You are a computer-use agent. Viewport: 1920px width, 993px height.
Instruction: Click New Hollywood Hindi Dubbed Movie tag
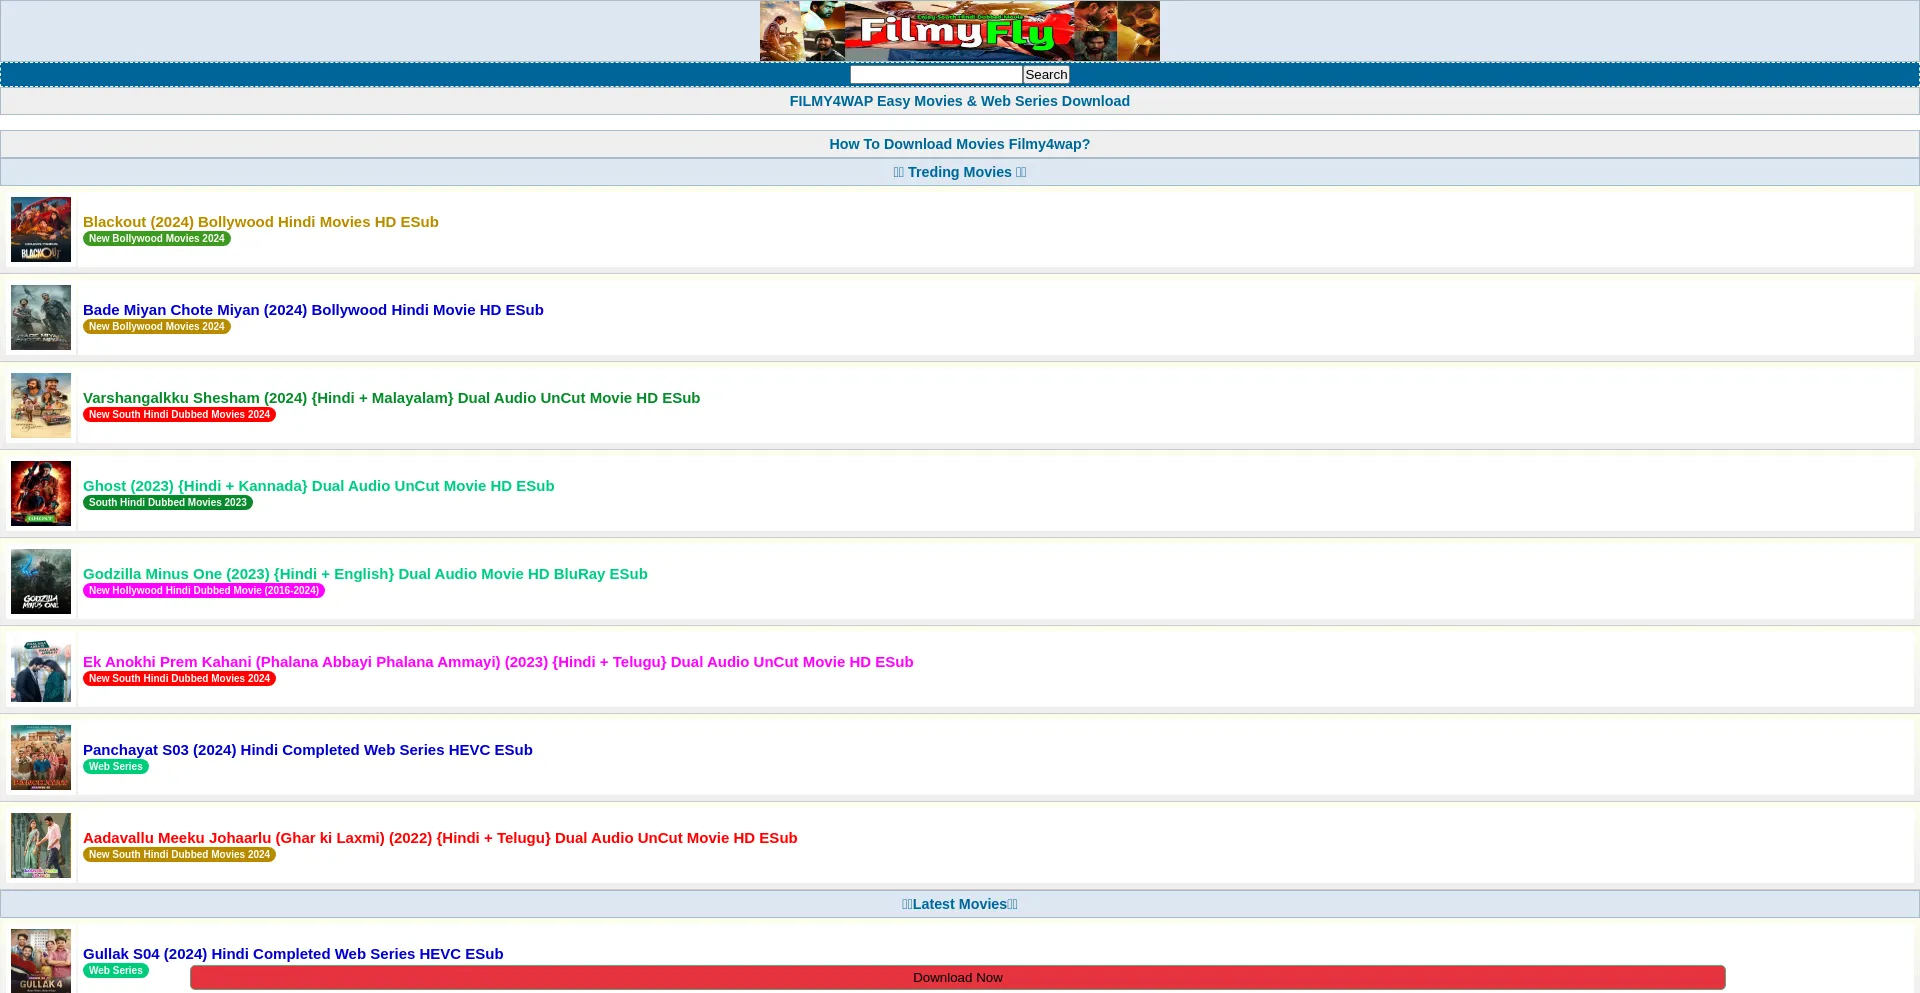204,591
